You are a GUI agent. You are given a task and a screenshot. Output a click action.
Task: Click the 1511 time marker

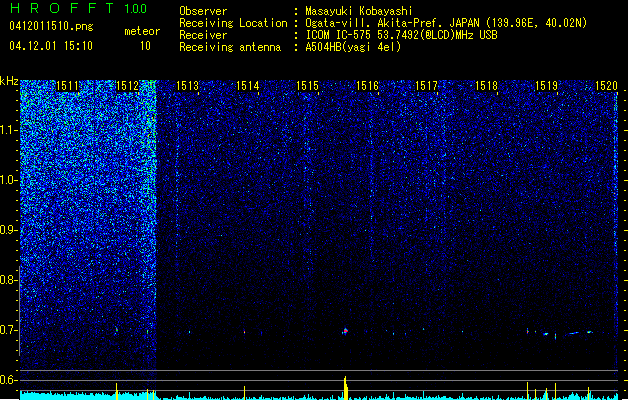[x=67, y=86]
